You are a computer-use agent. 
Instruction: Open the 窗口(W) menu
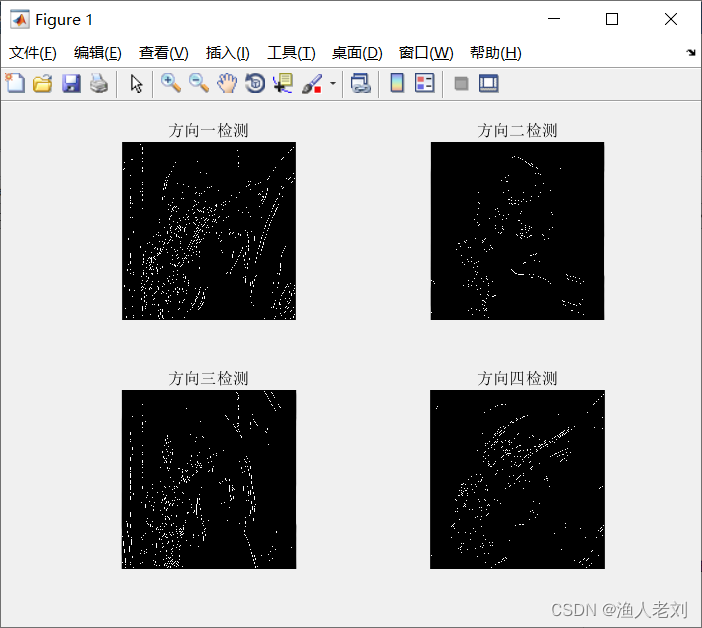(426, 53)
